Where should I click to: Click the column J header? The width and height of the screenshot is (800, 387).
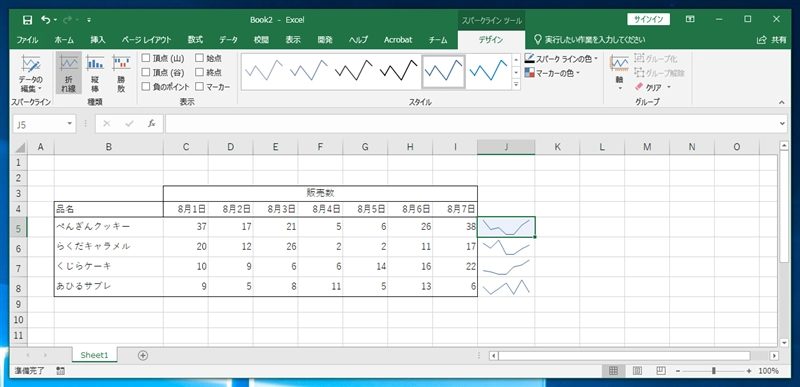pos(506,147)
